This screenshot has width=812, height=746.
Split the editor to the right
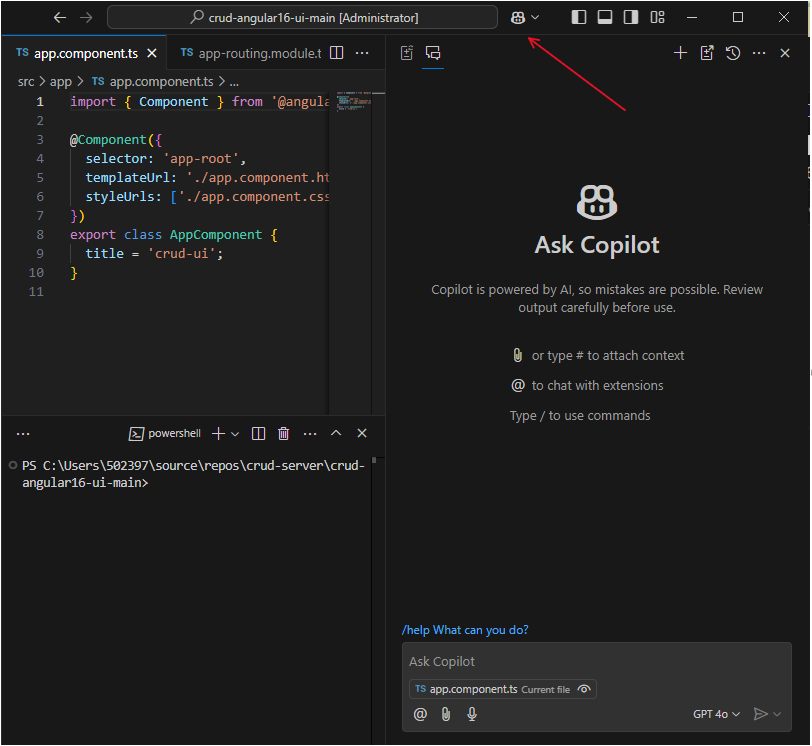click(337, 53)
